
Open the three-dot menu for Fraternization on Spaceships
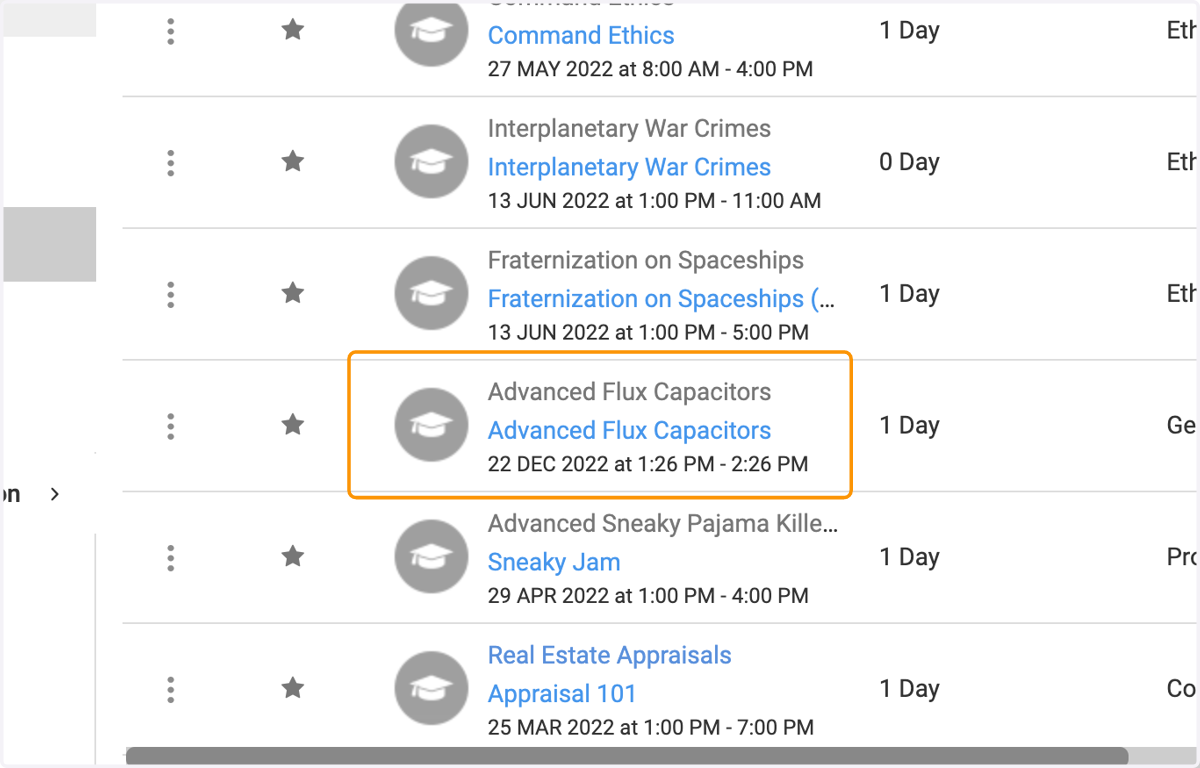(x=171, y=294)
